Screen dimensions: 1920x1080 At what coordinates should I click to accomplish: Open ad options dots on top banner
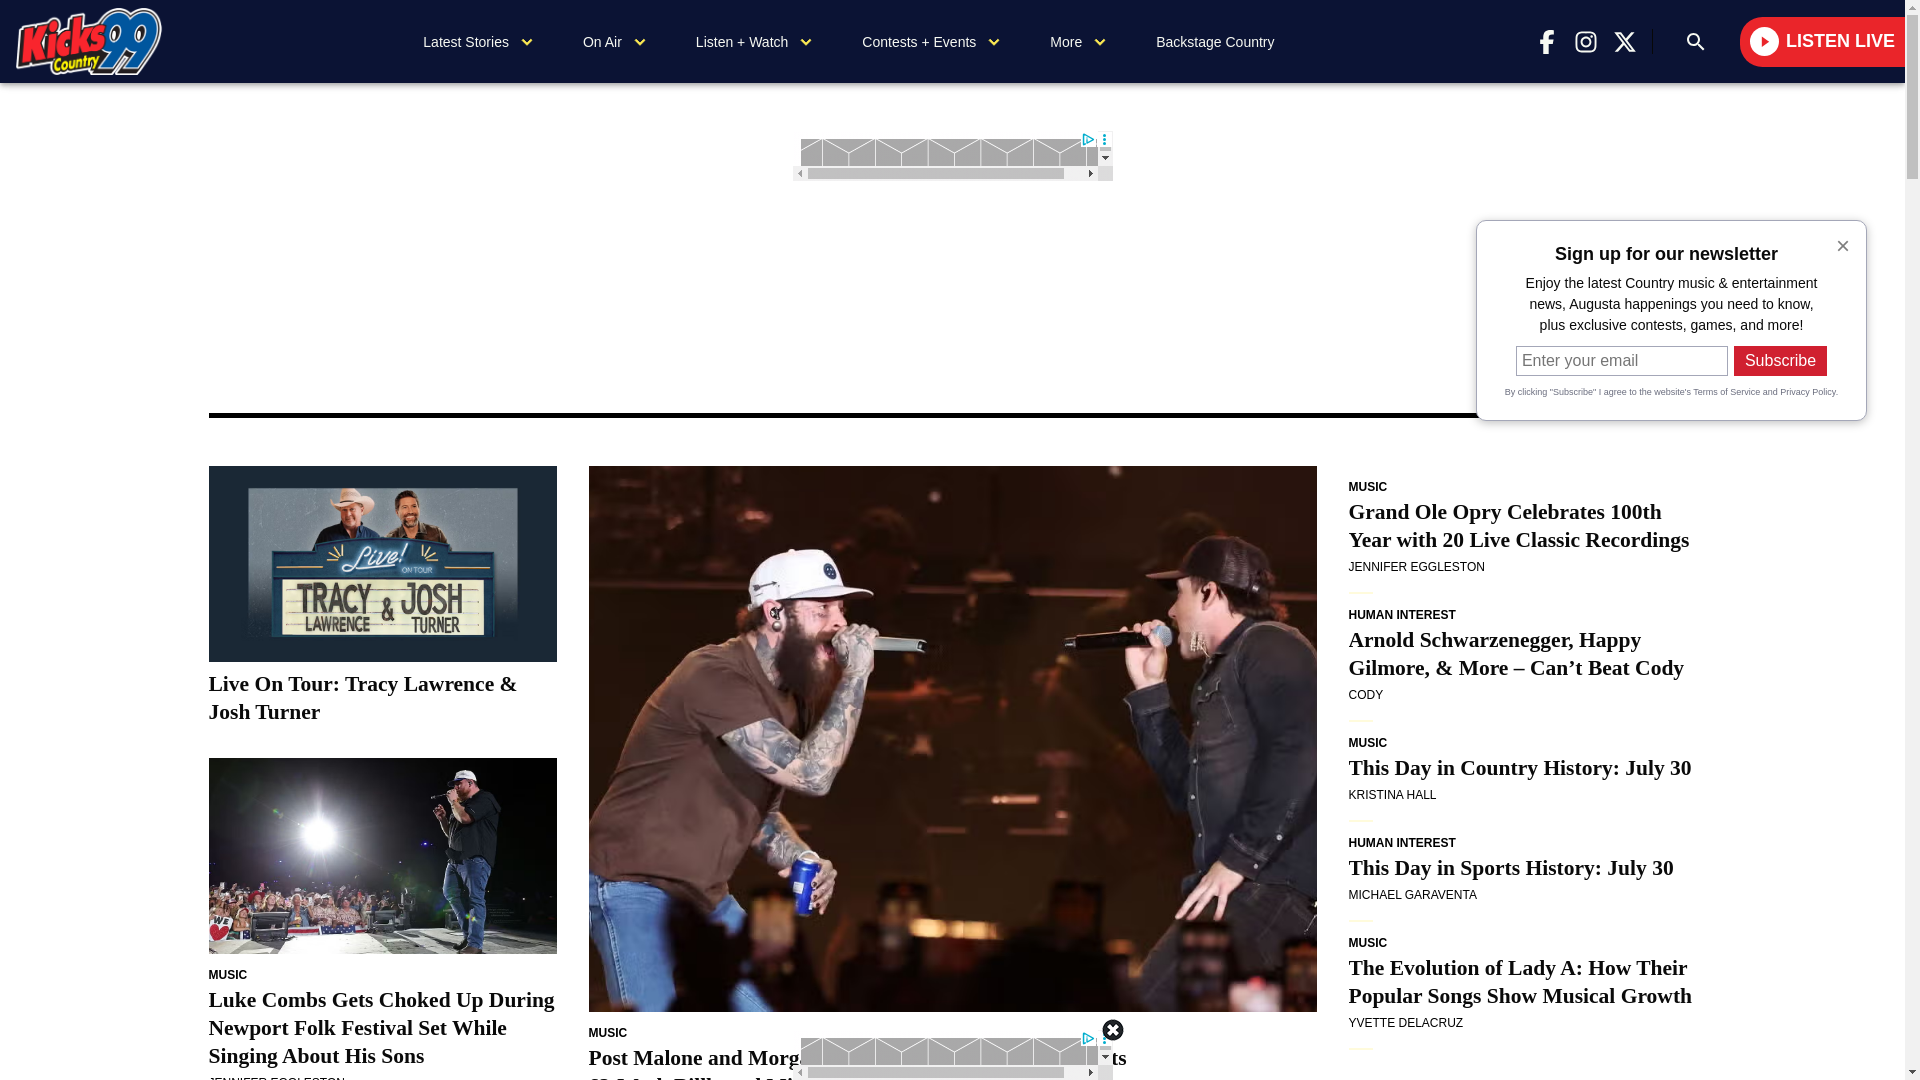pos(1104,141)
